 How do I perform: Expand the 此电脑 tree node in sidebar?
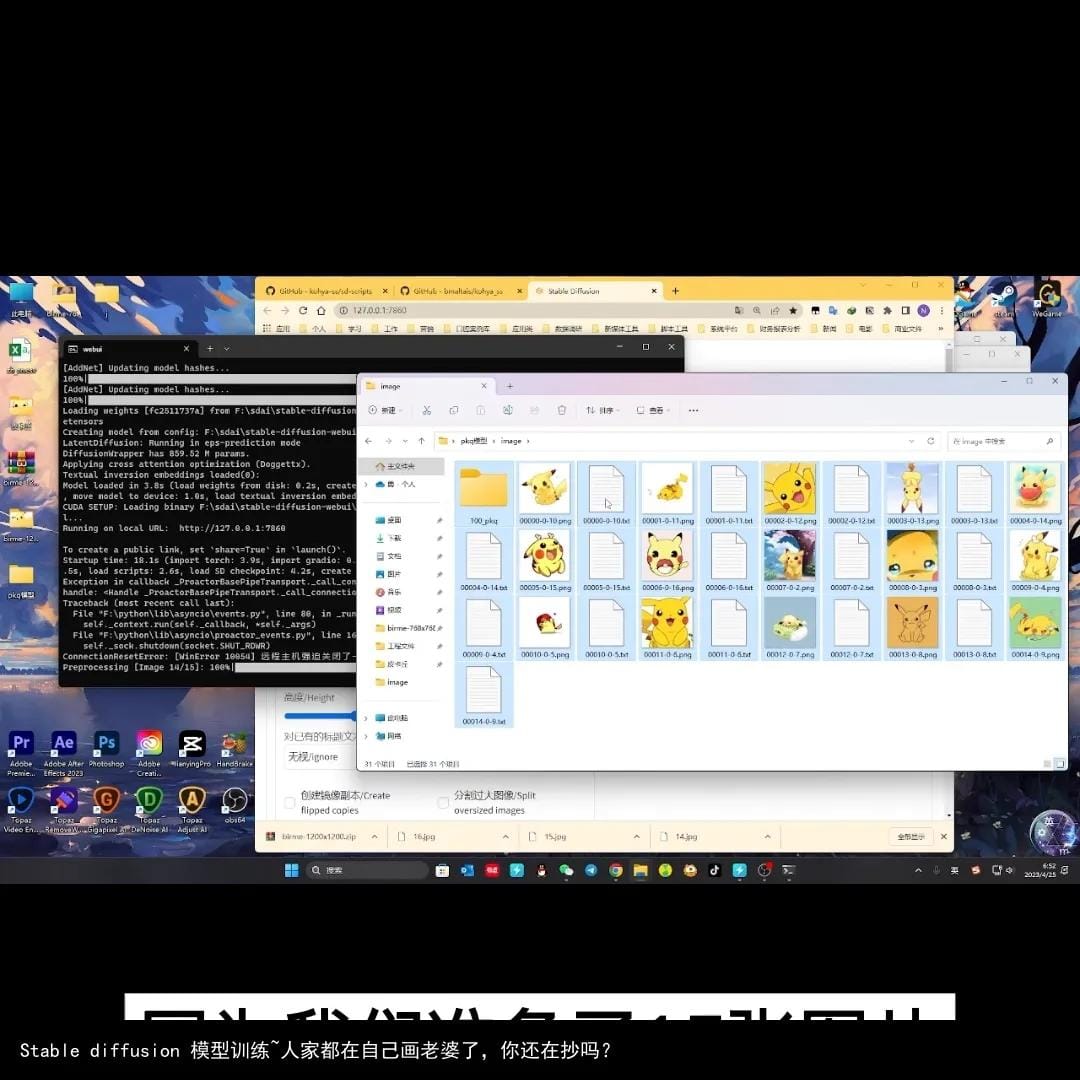point(366,718)
